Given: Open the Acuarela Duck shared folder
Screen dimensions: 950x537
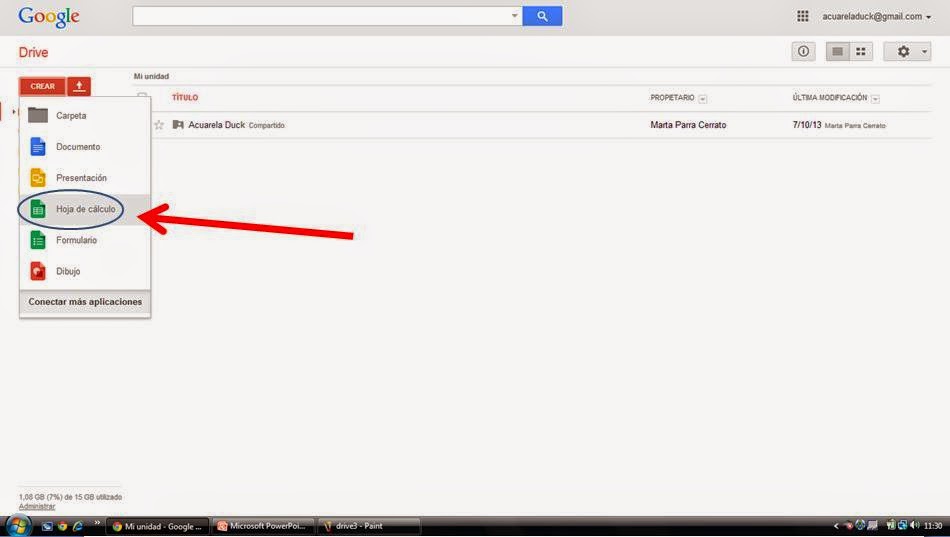Looking at the screenshot, I should tap(216, 125).
